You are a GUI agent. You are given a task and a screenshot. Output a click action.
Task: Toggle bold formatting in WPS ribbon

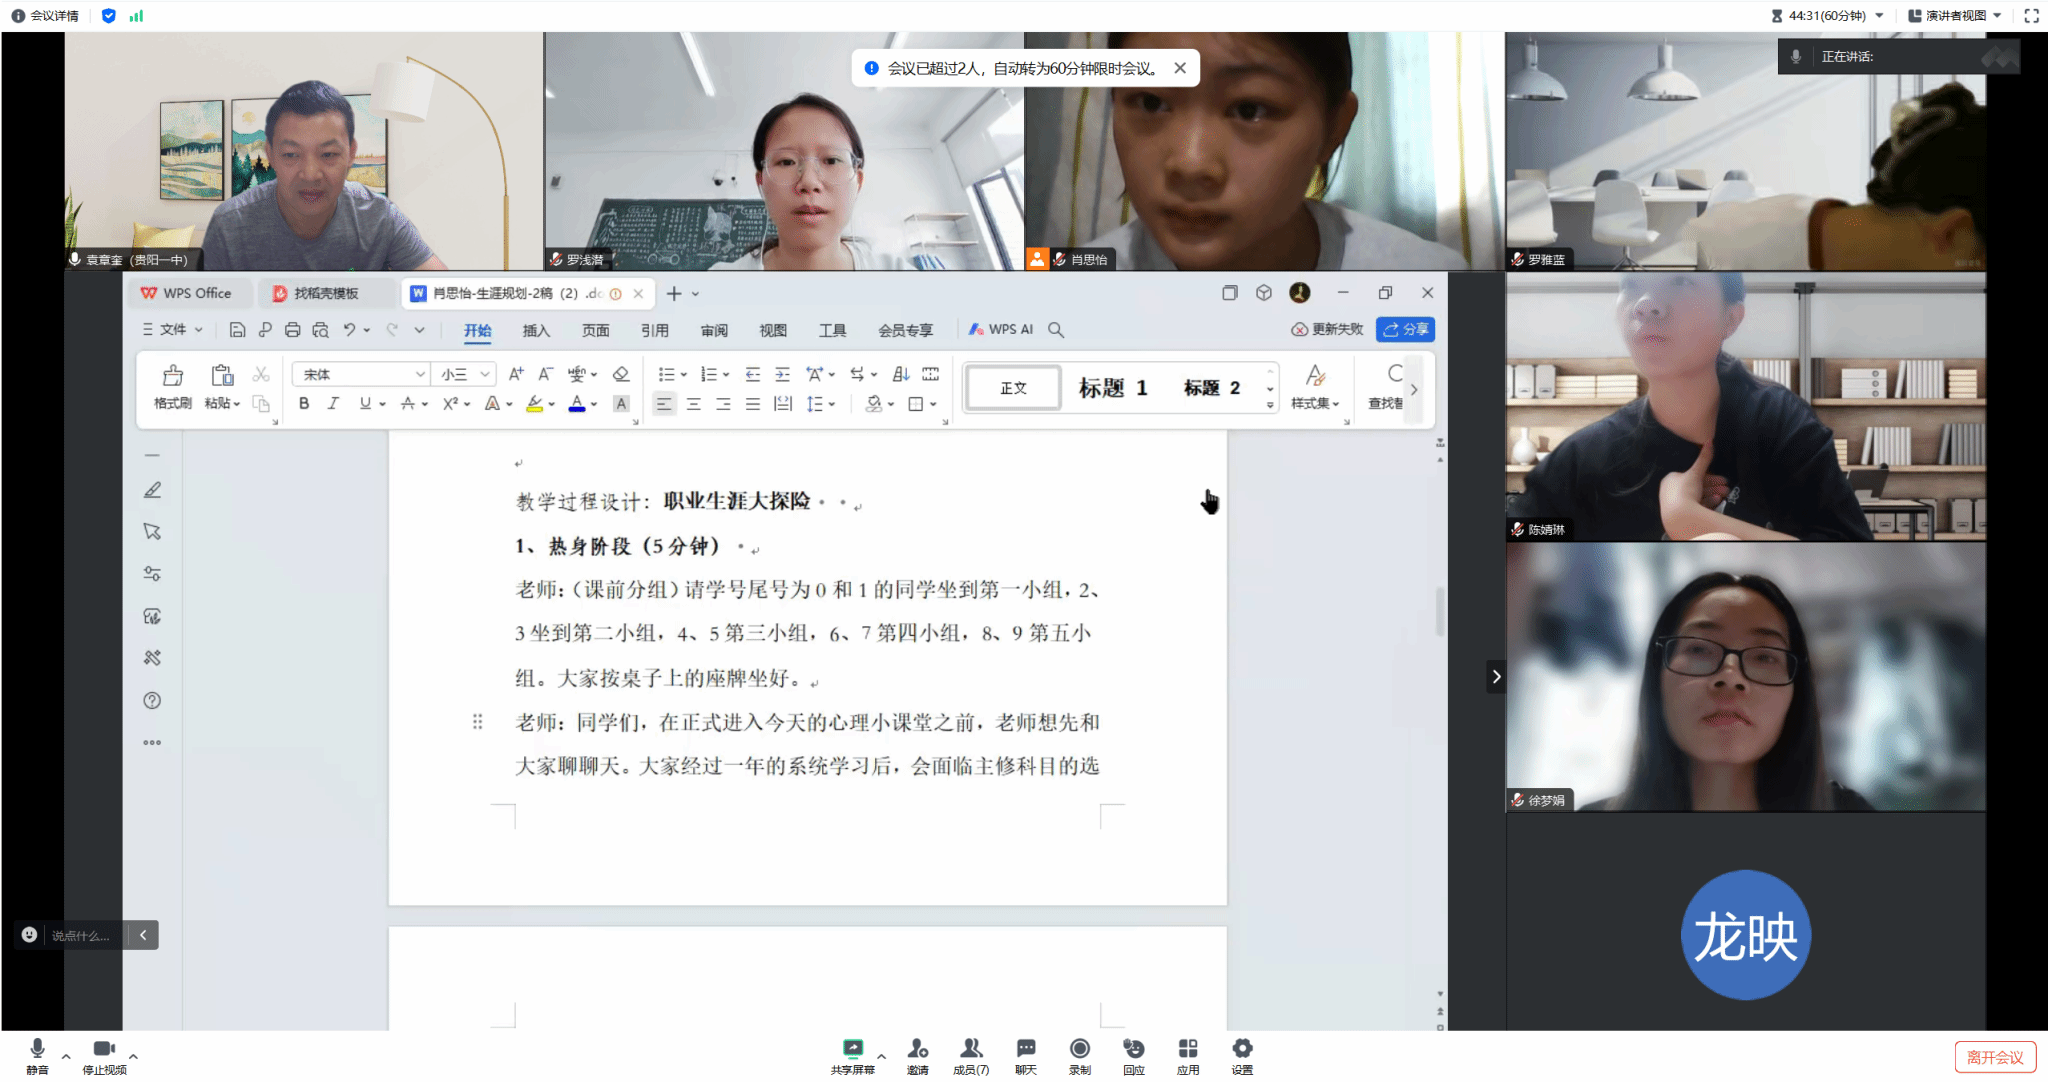(304, 404)
